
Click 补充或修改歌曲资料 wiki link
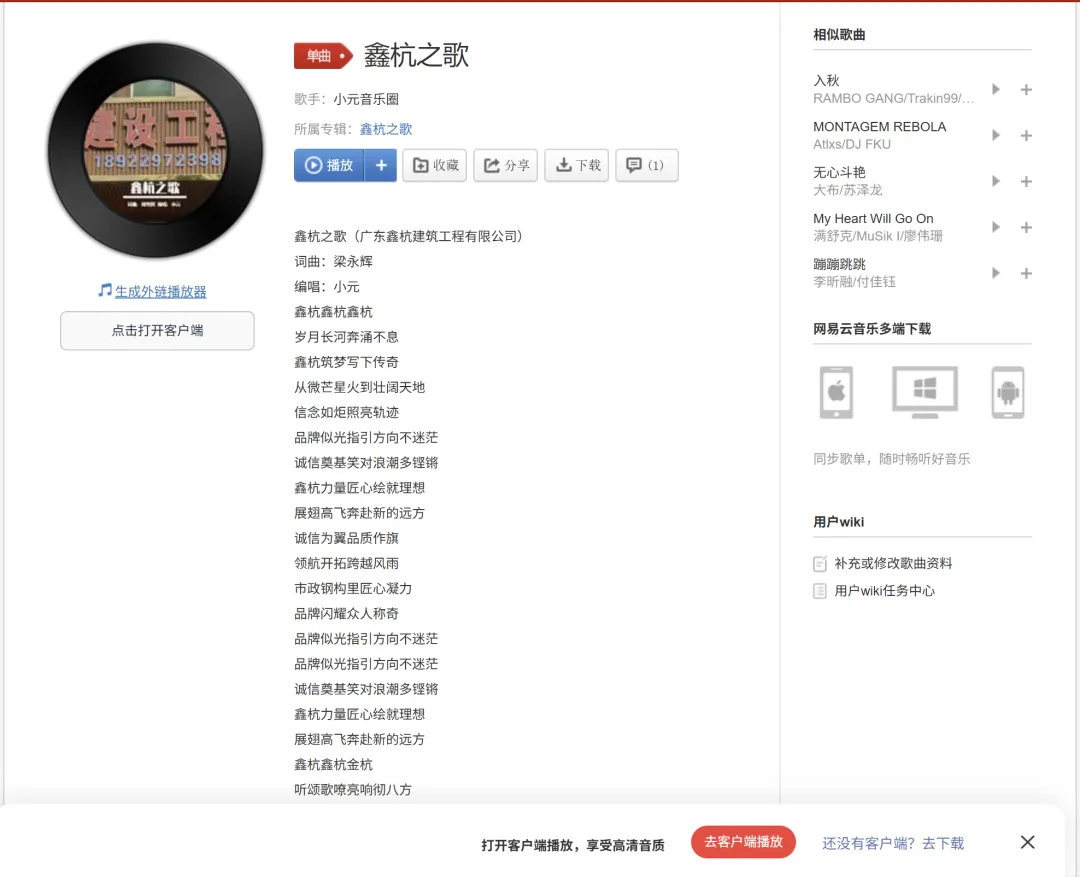click(x=893, y=564)
